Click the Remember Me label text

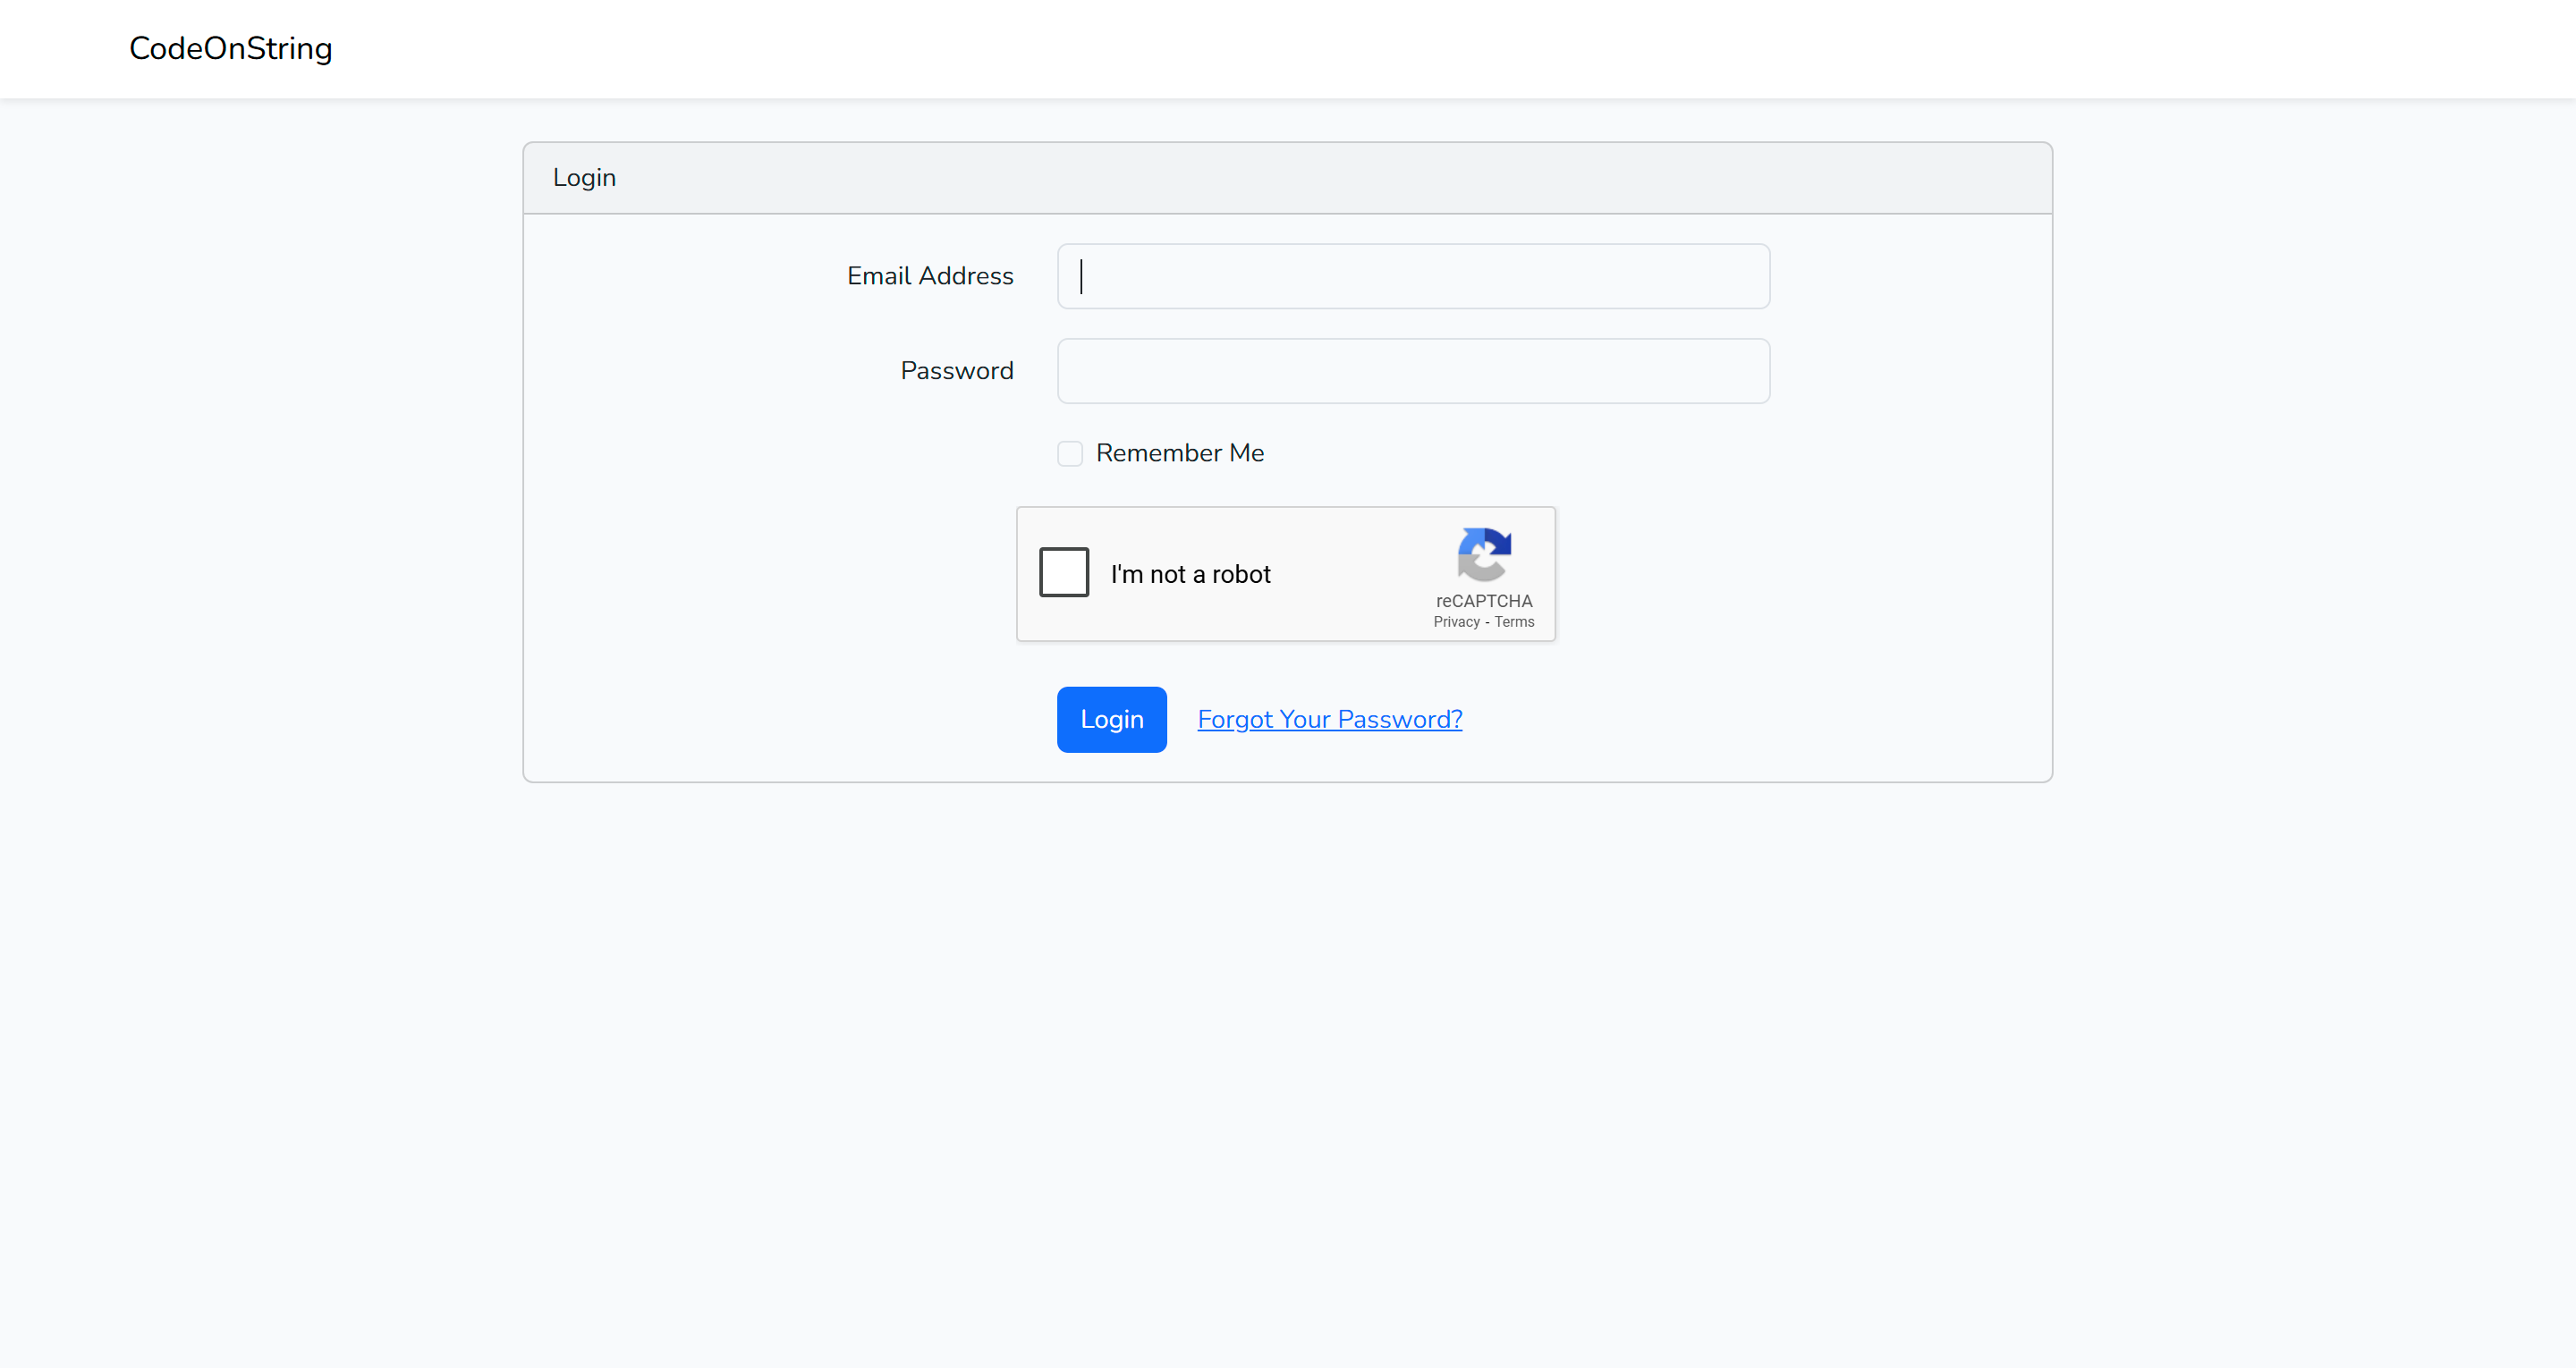click(1180, 453)
